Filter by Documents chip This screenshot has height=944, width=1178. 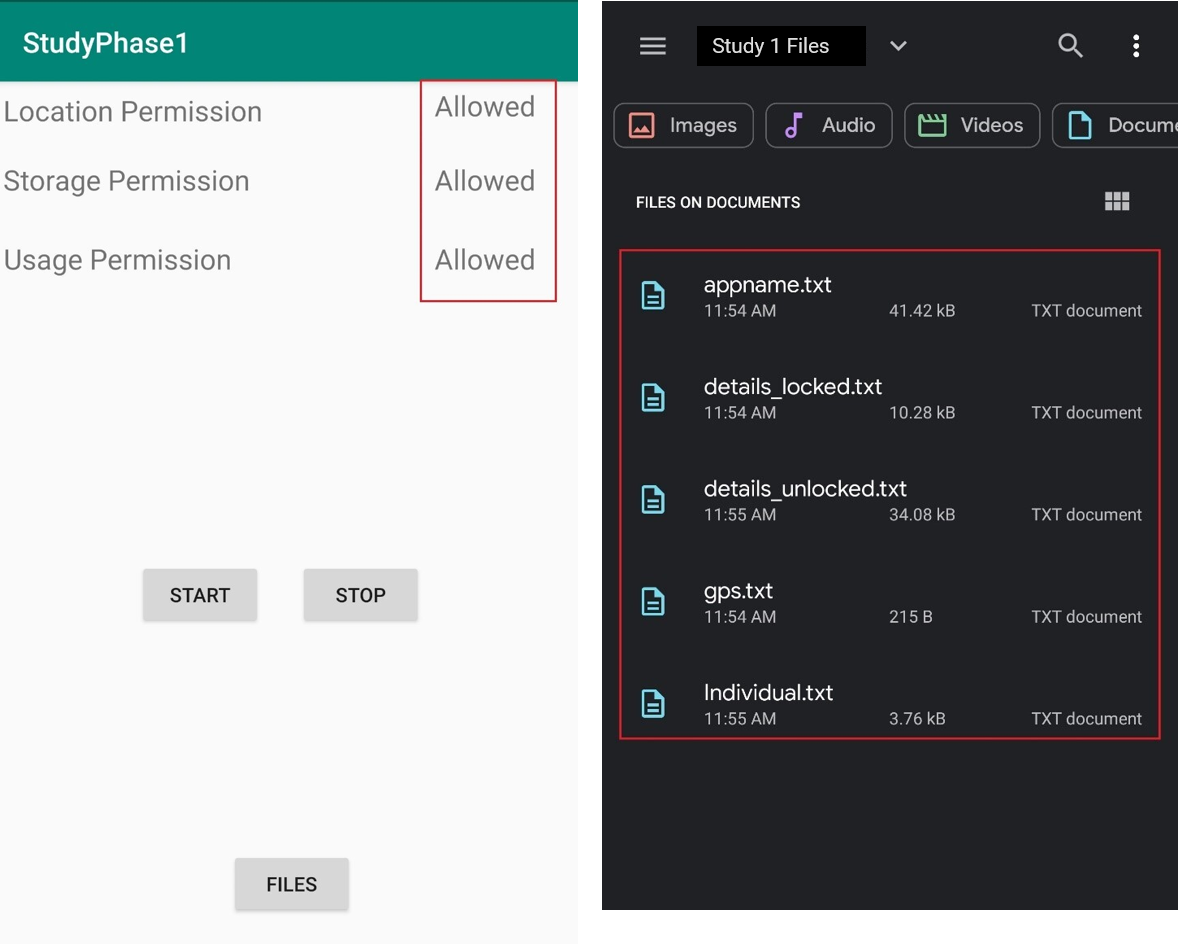(x=1116, y=125)
